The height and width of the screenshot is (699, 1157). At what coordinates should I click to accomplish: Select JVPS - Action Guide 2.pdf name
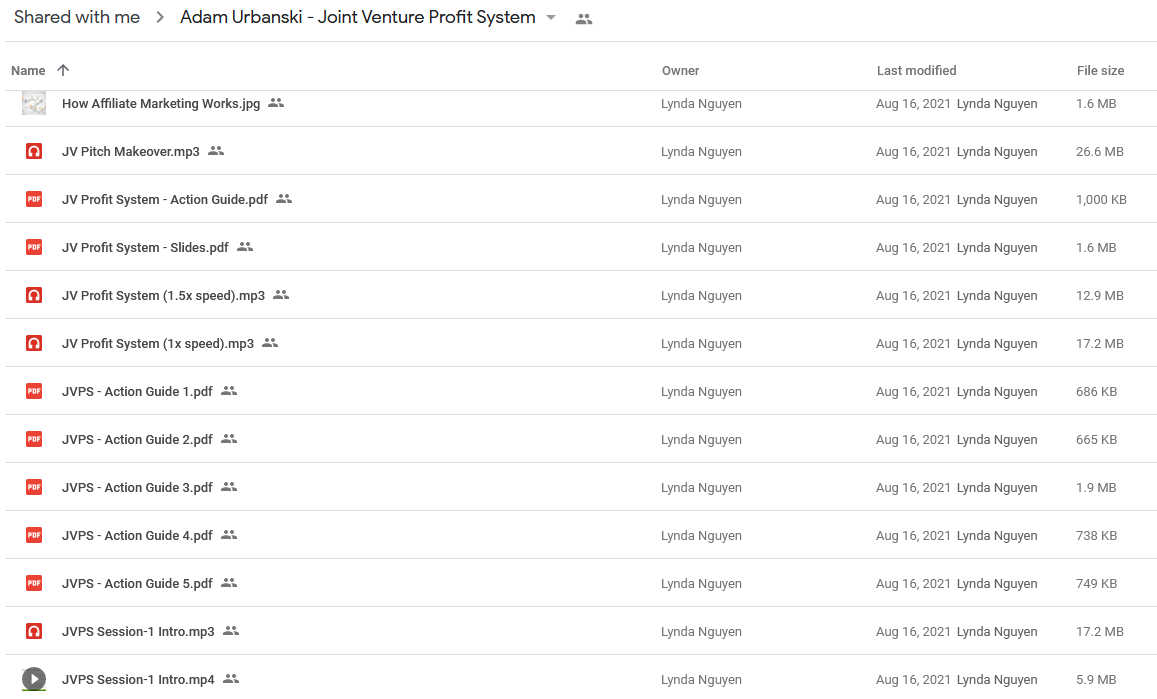137,439
